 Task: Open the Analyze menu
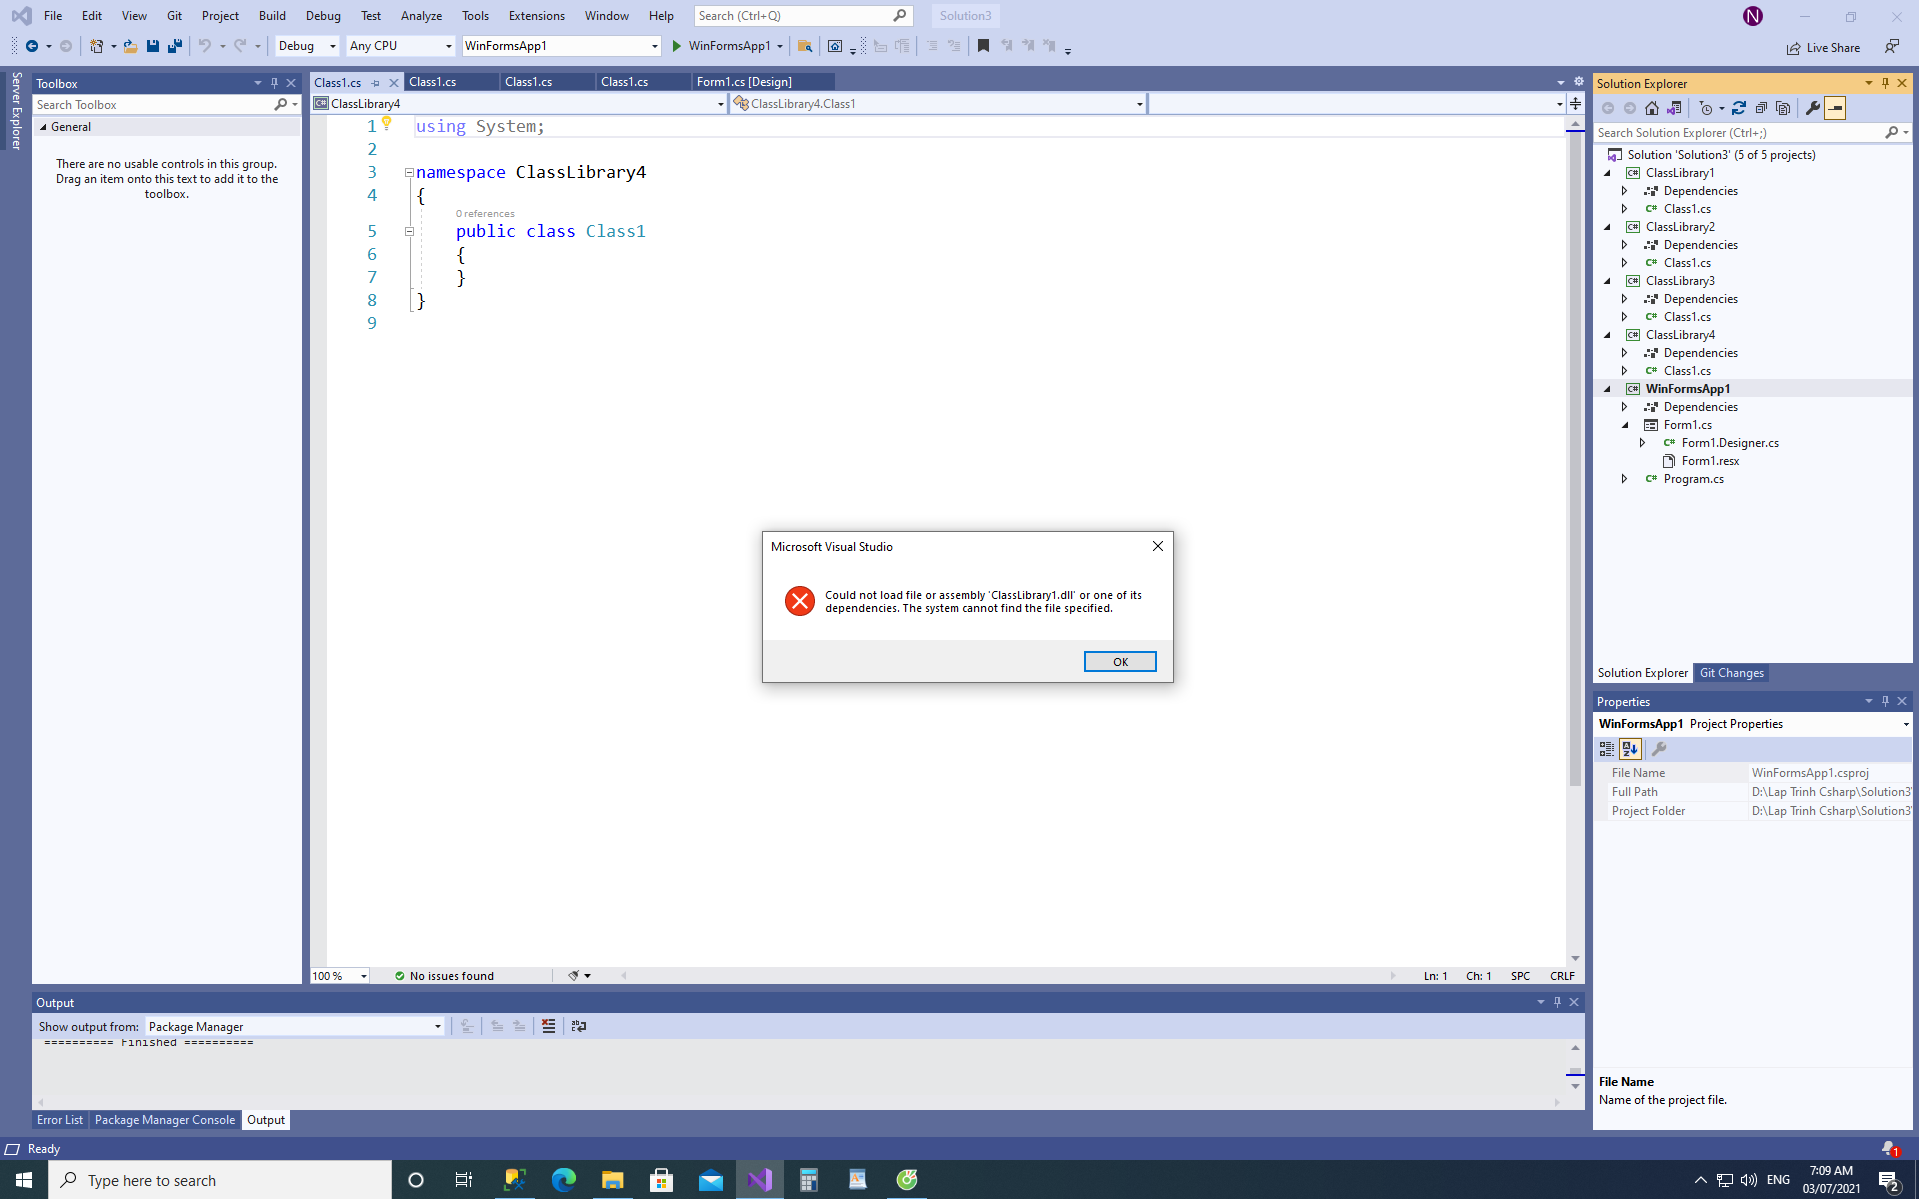421,15
